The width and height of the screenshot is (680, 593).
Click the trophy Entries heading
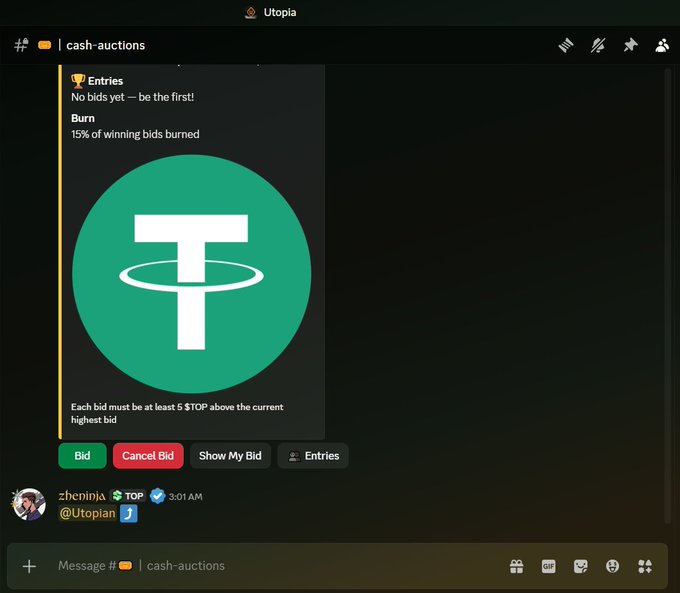point(97,81)
